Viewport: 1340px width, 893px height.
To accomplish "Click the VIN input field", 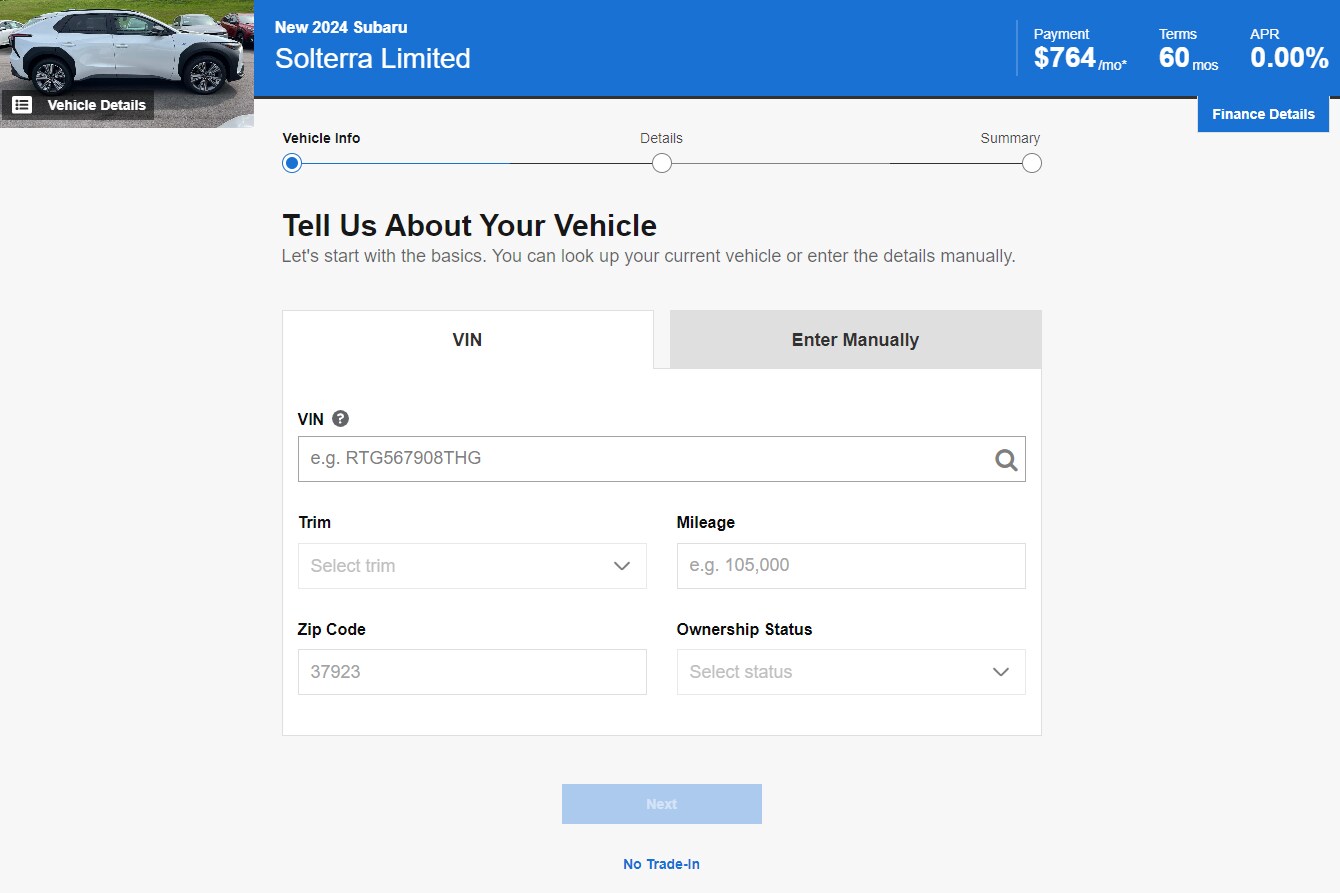I will [x=645, y=459].
